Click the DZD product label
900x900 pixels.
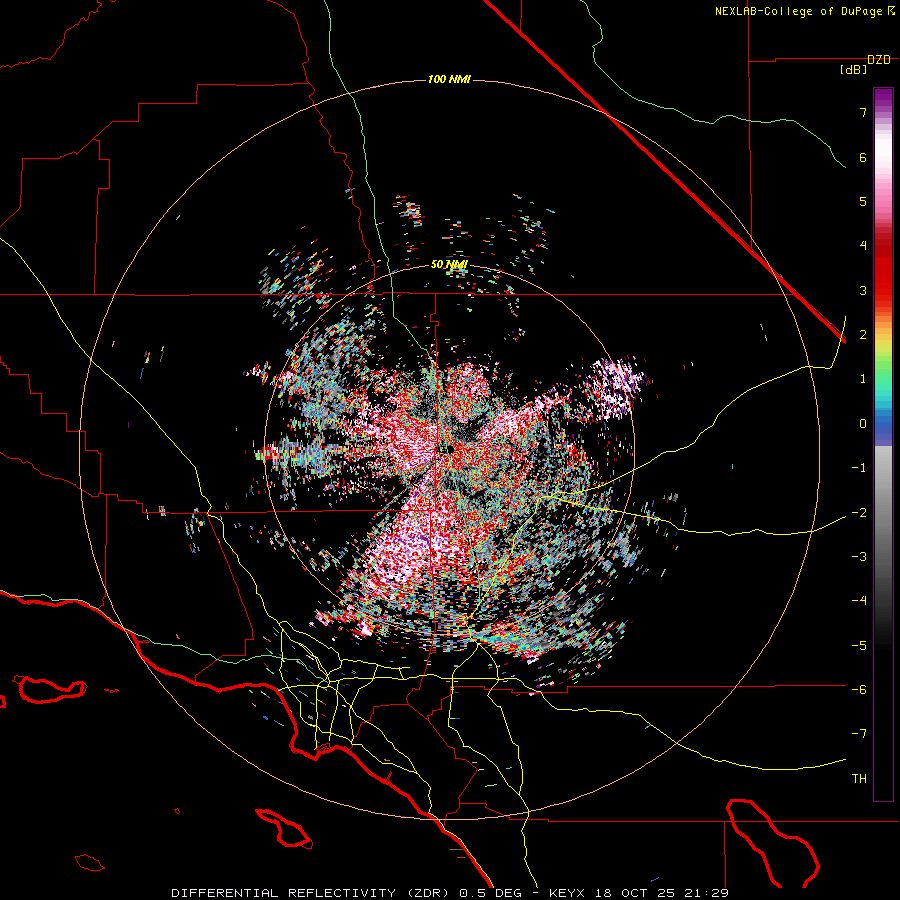[x=879, y=60]
